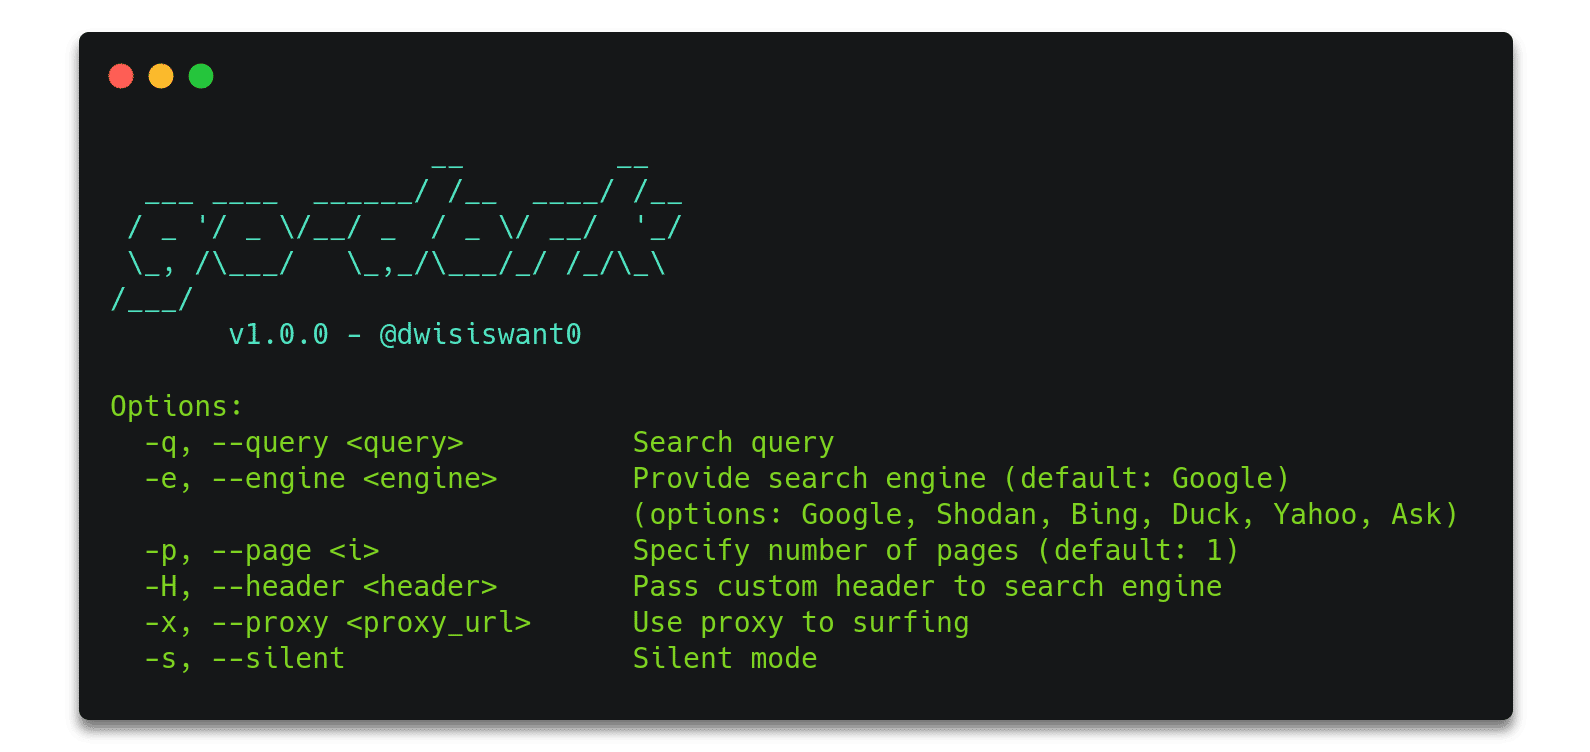This screenshot has width=1590, height=752.
Task: Click the yellow minimize window button
Action: coord(161,76)
